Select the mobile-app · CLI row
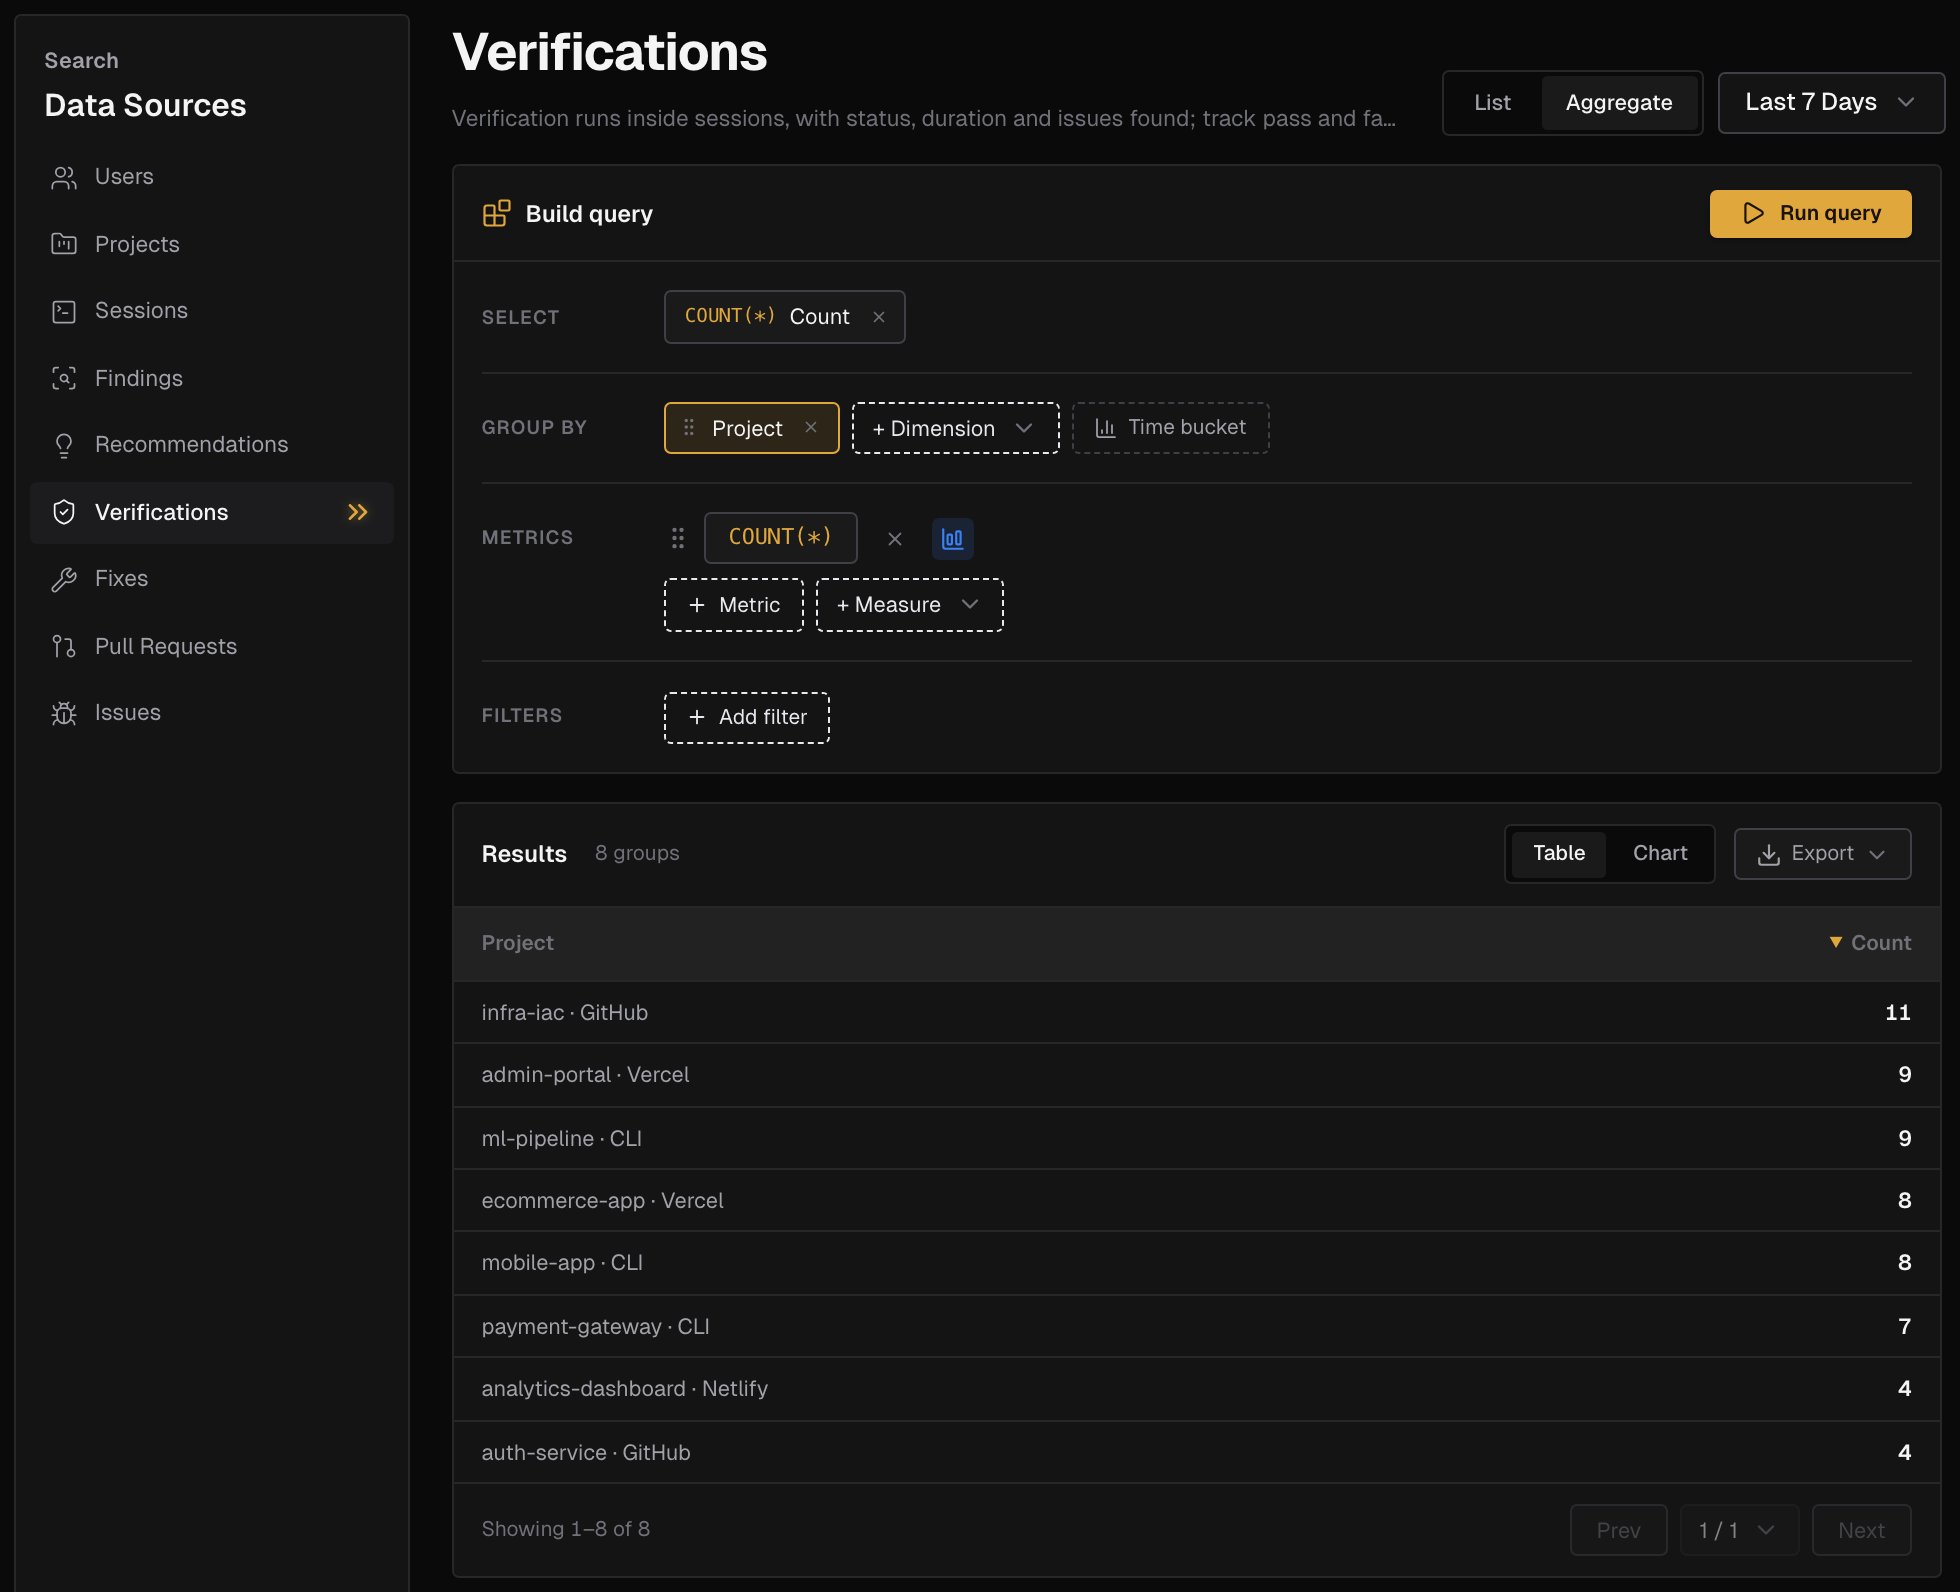 [x=1196, y=1263]
